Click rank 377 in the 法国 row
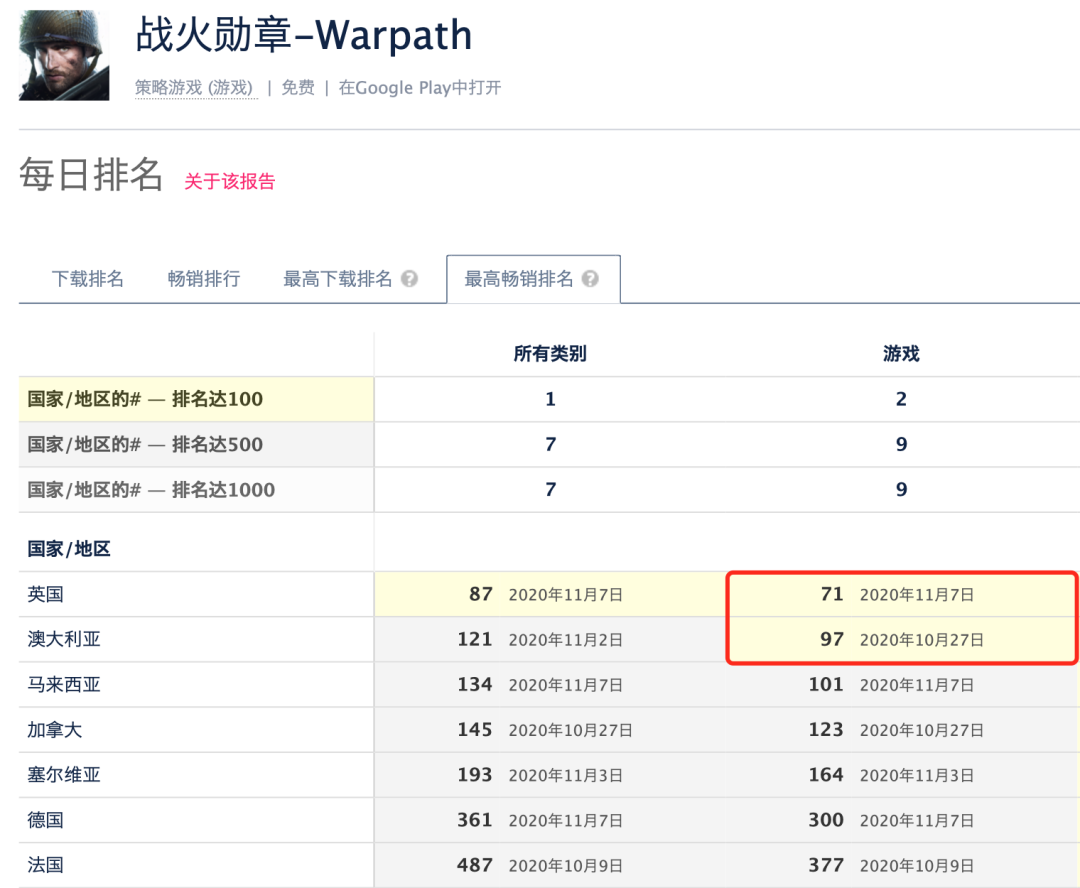The image size is (1080, 888). click(827, 865)
